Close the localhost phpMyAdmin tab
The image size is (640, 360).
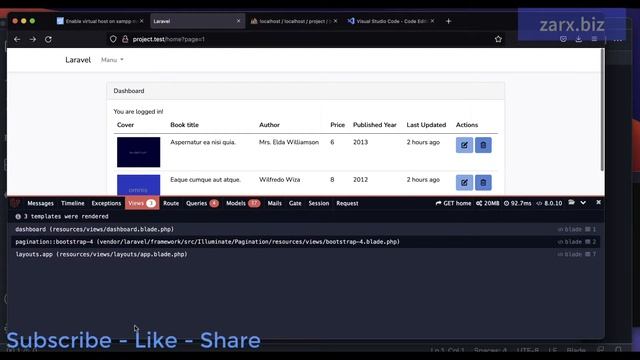pos(336,21)
